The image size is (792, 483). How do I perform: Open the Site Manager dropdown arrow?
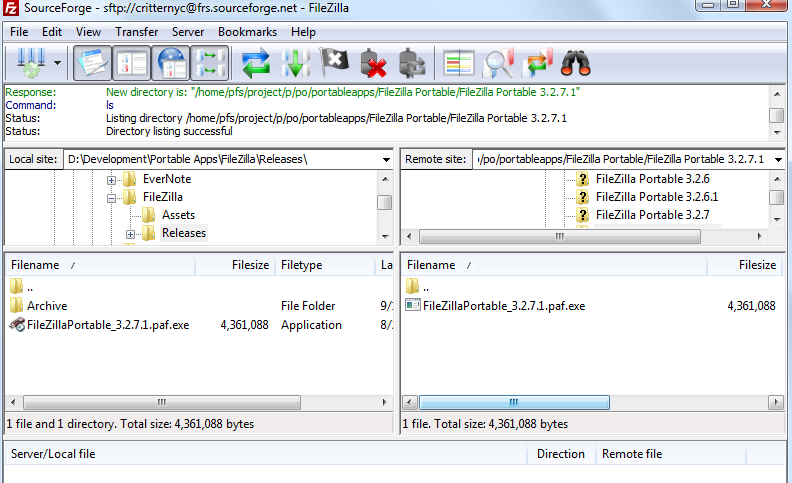(x=58, y=63)
